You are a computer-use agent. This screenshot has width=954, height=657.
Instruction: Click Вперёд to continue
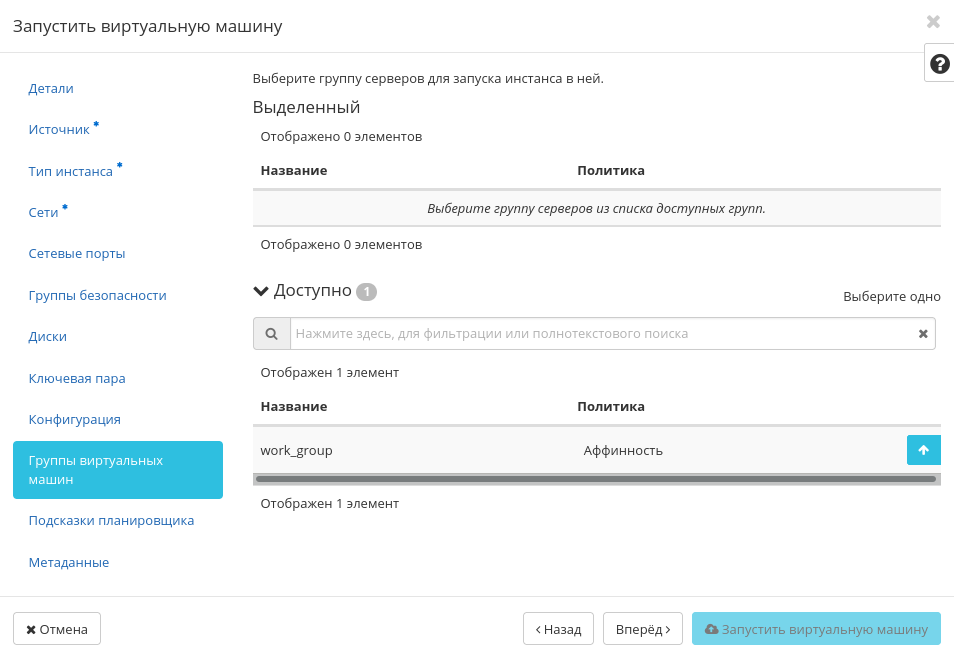642,628
